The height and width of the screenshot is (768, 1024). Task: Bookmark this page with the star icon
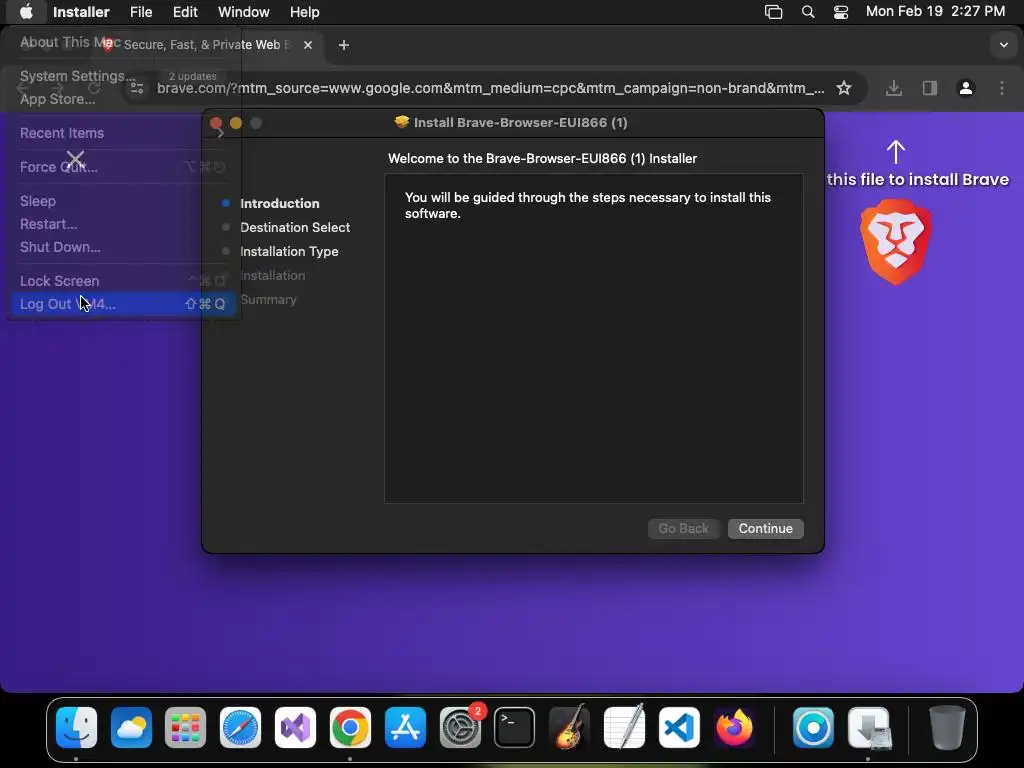point(844,88)
